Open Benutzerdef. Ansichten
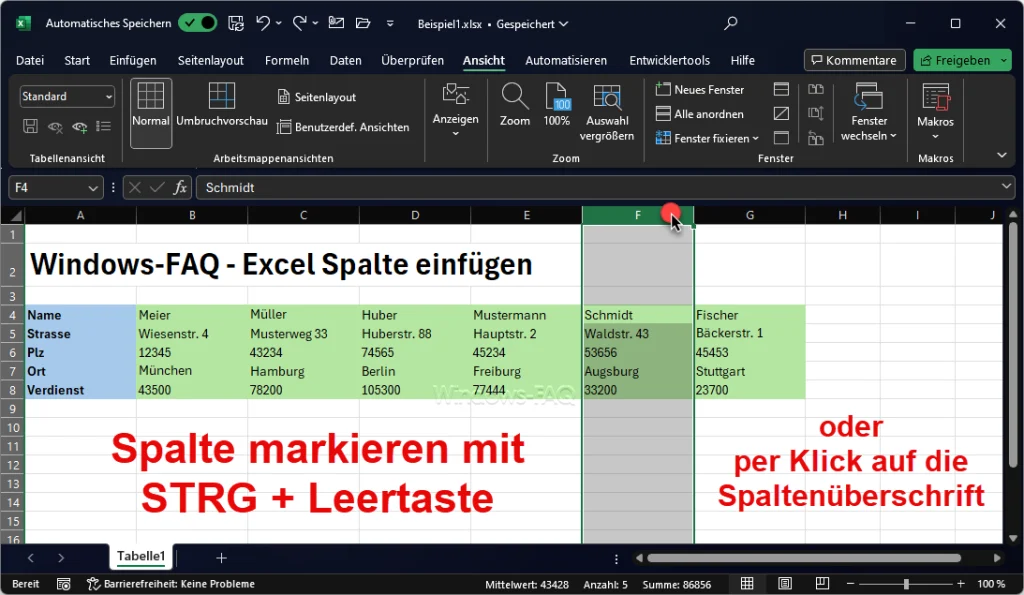 click(x=343, y=127)
